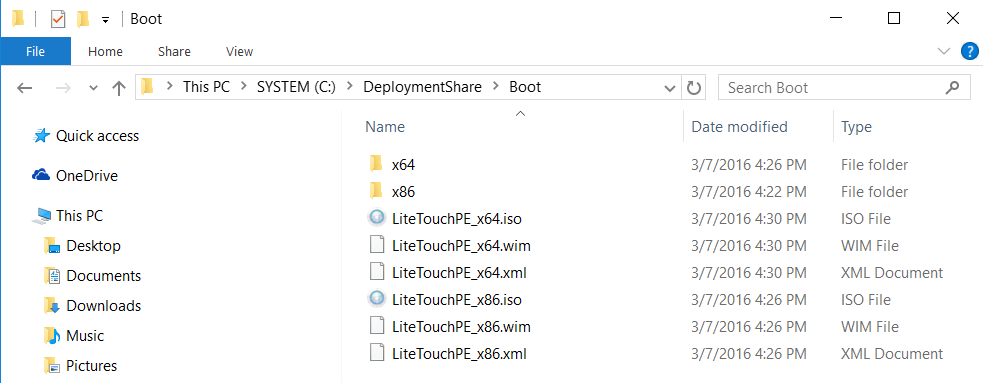Select Downloads in the navigation pane
The image size is (983, 383).
(x=103, y=306)
